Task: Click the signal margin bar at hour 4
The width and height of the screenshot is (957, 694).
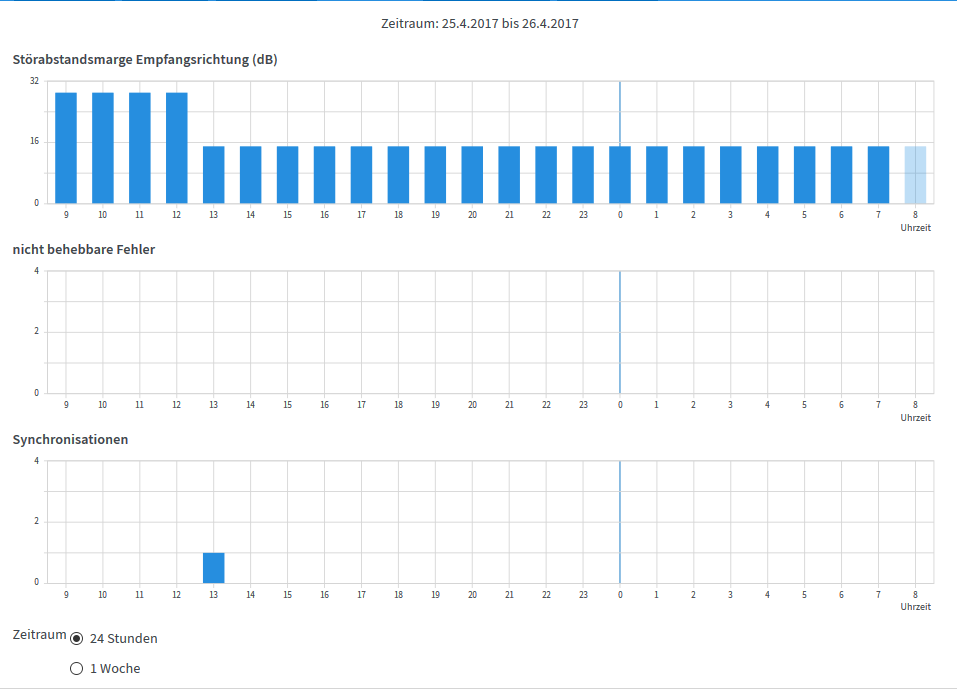Action: click(x=768, y=175)
